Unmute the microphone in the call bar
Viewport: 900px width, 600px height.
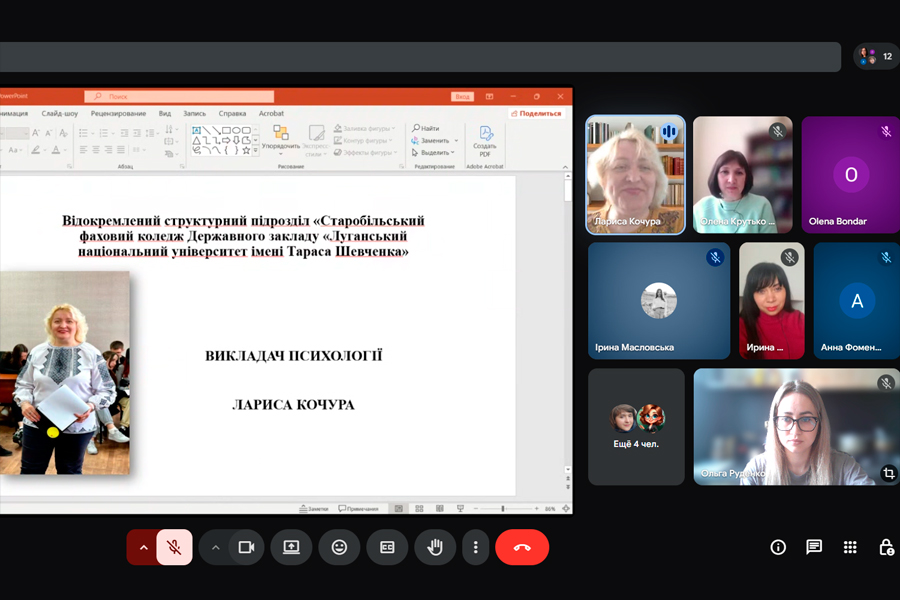[x=174, y=547]
